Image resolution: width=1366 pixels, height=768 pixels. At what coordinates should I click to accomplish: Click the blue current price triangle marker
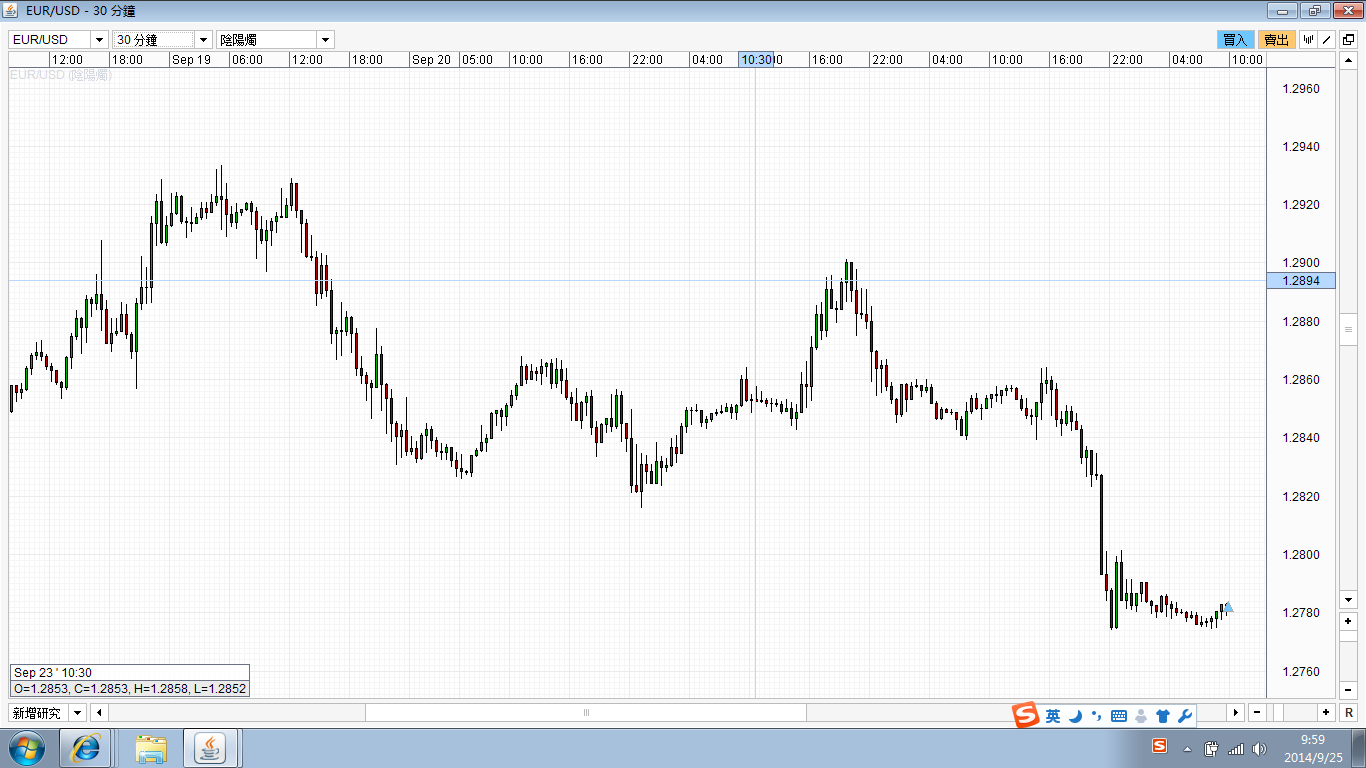click(1228, 607)
